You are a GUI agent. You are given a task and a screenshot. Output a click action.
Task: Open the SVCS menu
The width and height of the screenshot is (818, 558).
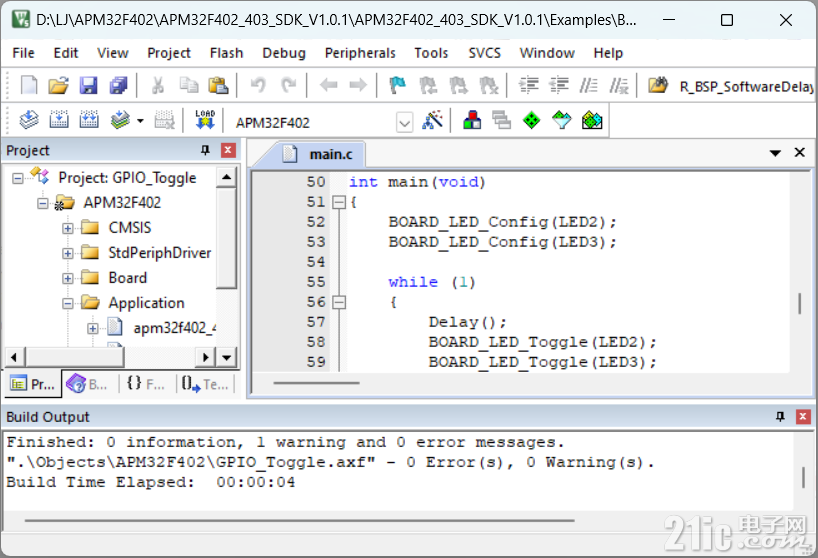pyautogui.click(x=484, y=53)
